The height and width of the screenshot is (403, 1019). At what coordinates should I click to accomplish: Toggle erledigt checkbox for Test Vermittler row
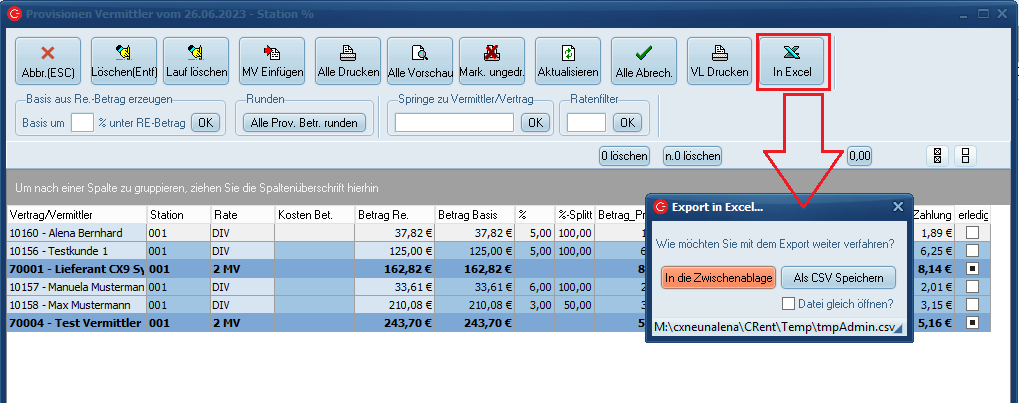pos(973,323)
